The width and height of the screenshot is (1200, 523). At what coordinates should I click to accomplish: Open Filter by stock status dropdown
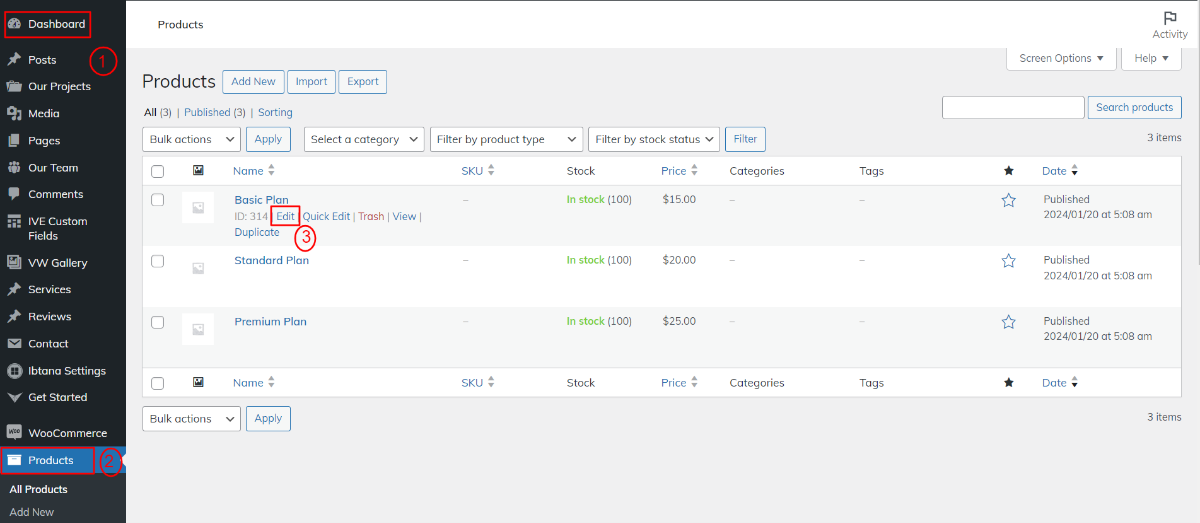(x=654, y=140)
